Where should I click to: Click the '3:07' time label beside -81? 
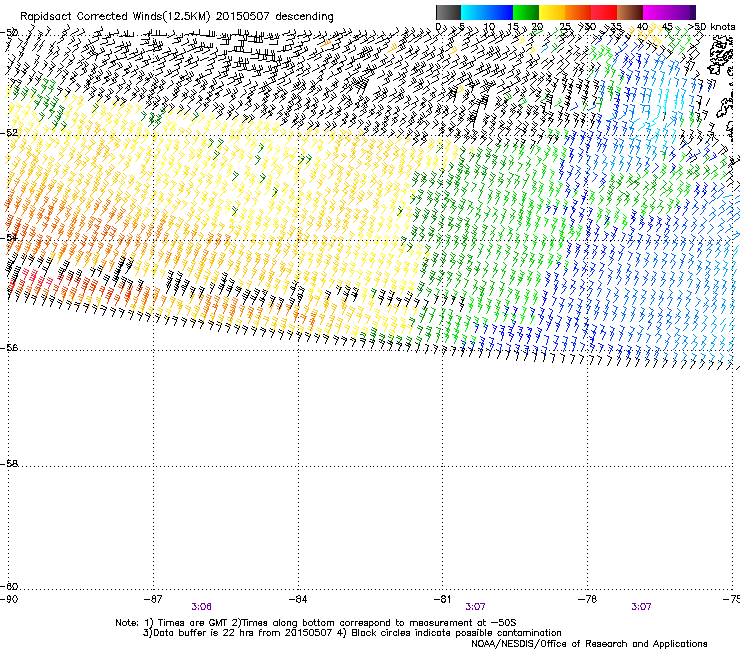click(475, 607)
